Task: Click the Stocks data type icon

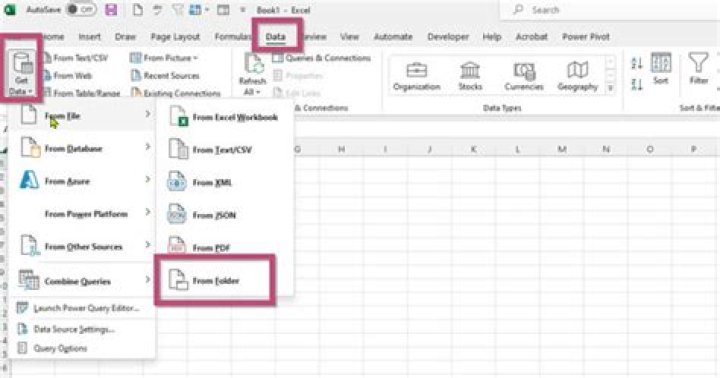Action: 470,76
